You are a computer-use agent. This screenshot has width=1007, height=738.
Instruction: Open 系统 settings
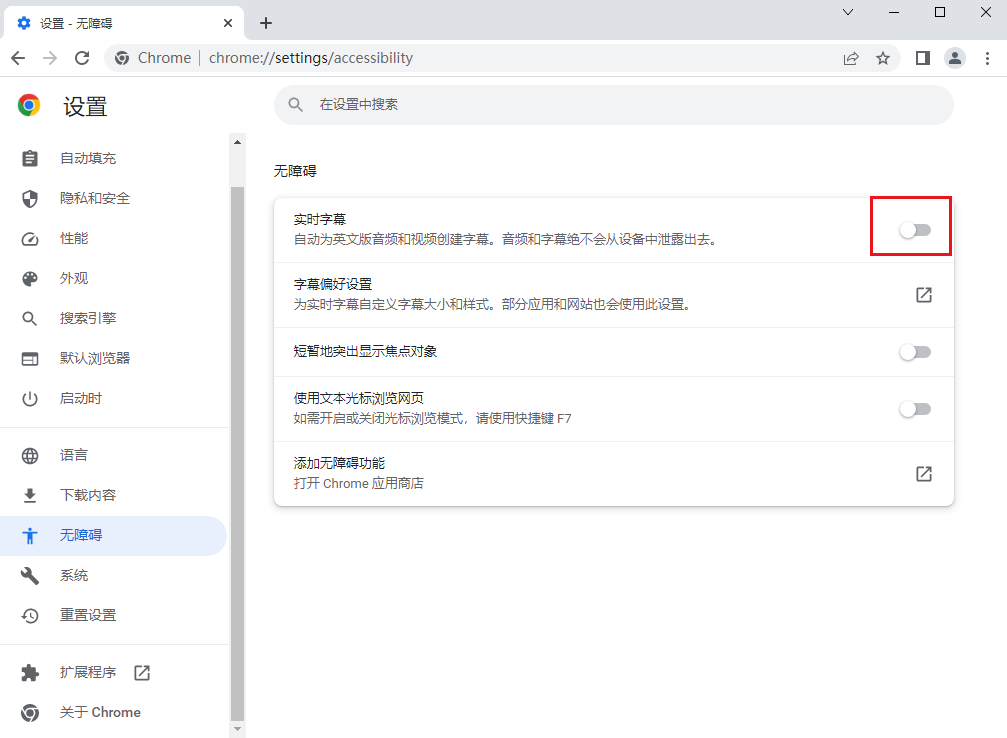tap(113, 575)
